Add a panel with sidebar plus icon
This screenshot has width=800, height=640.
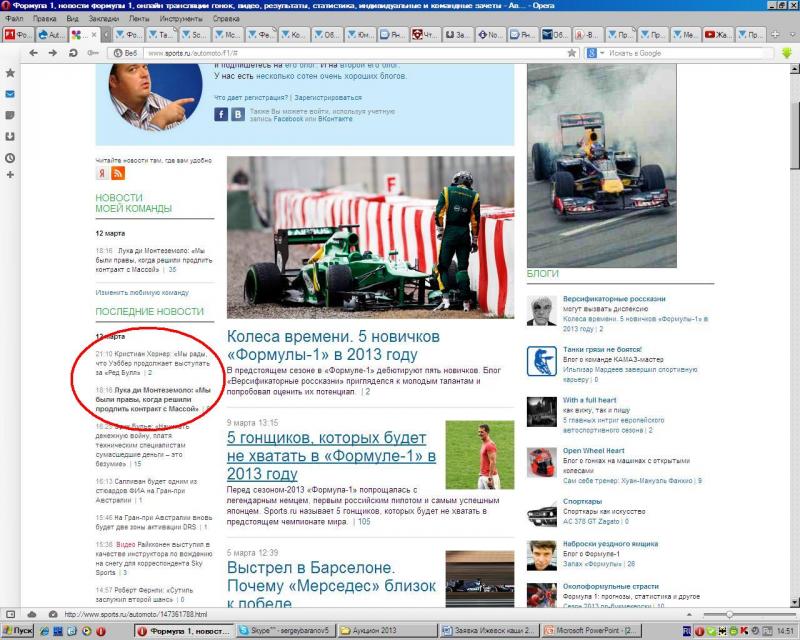point(10,175)
